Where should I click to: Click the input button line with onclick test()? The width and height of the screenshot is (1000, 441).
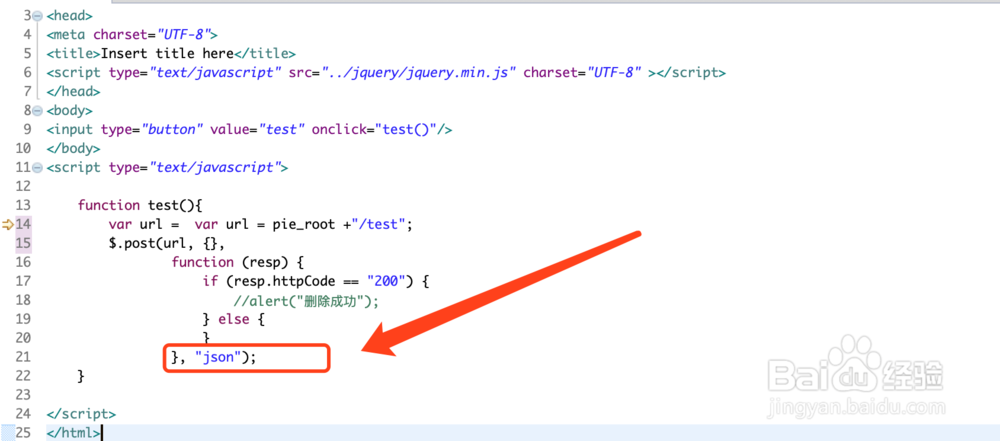pyautogui.click(x=249, y=130)
